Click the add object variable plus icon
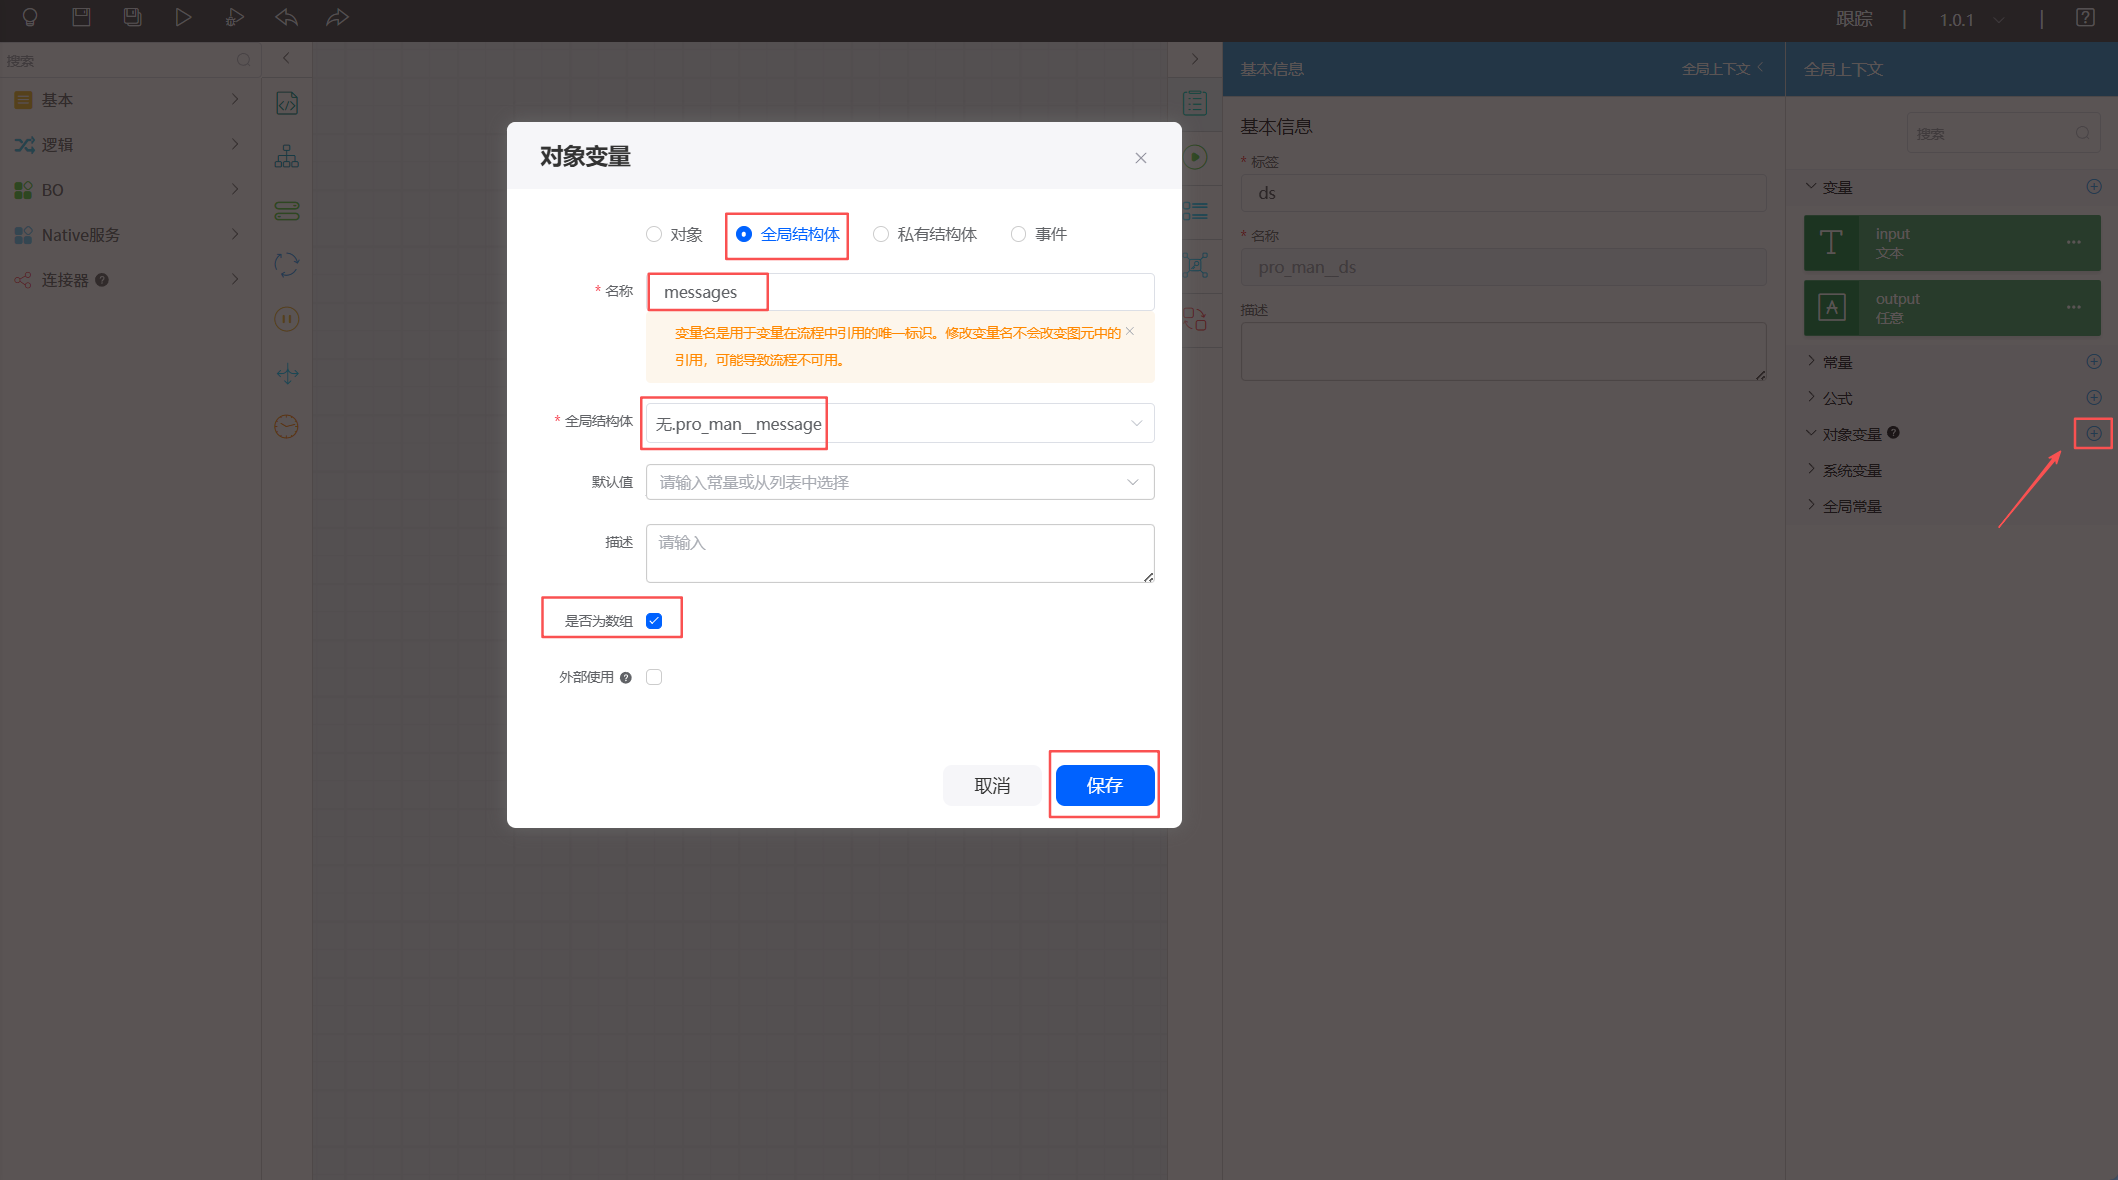Image resolution: width=2118 pixels, height=1180 pixels. coord(2093,433)
